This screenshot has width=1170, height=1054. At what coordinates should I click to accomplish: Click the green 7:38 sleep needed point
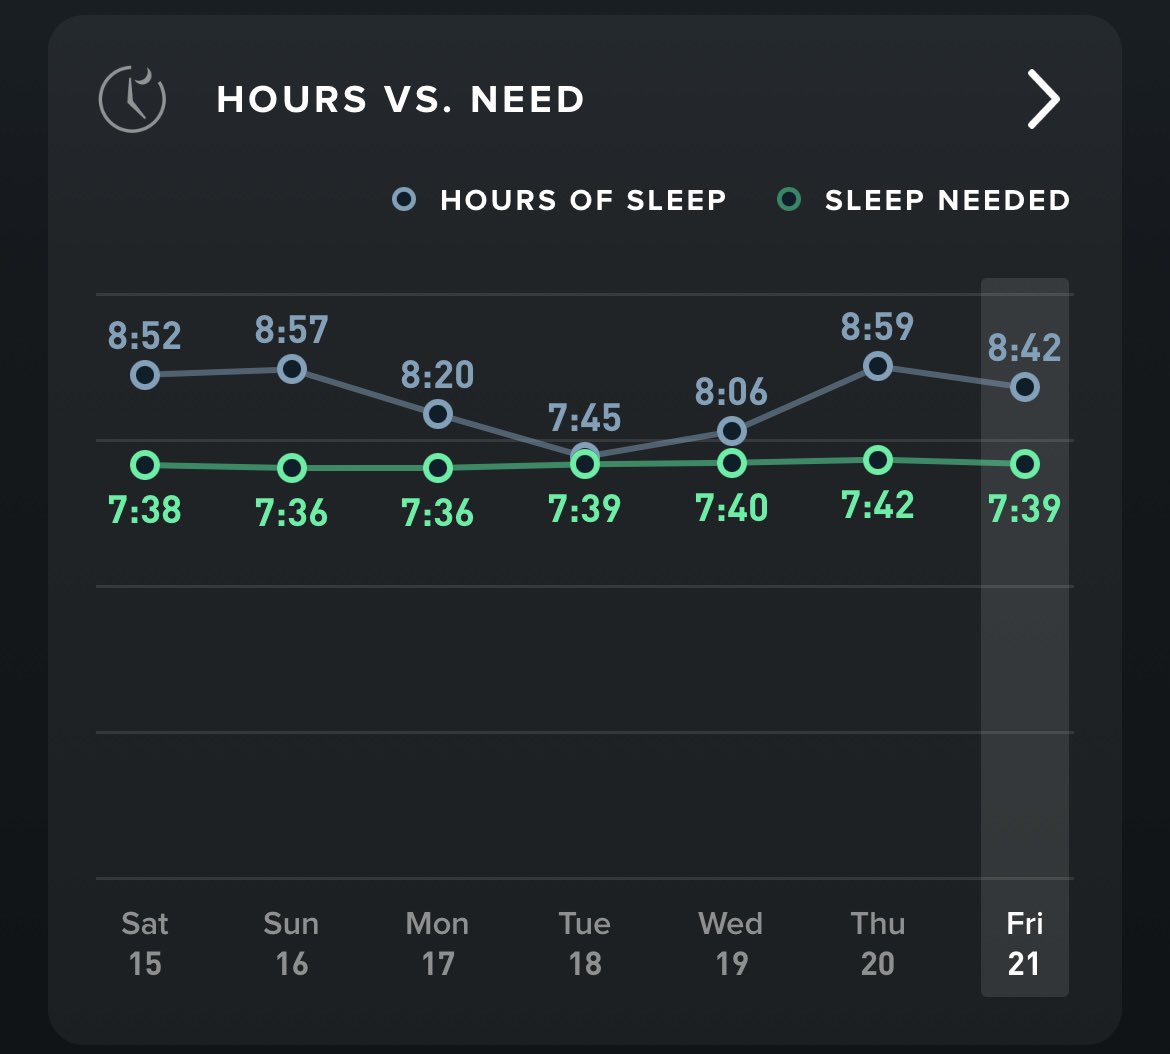[x=145, y=465]
